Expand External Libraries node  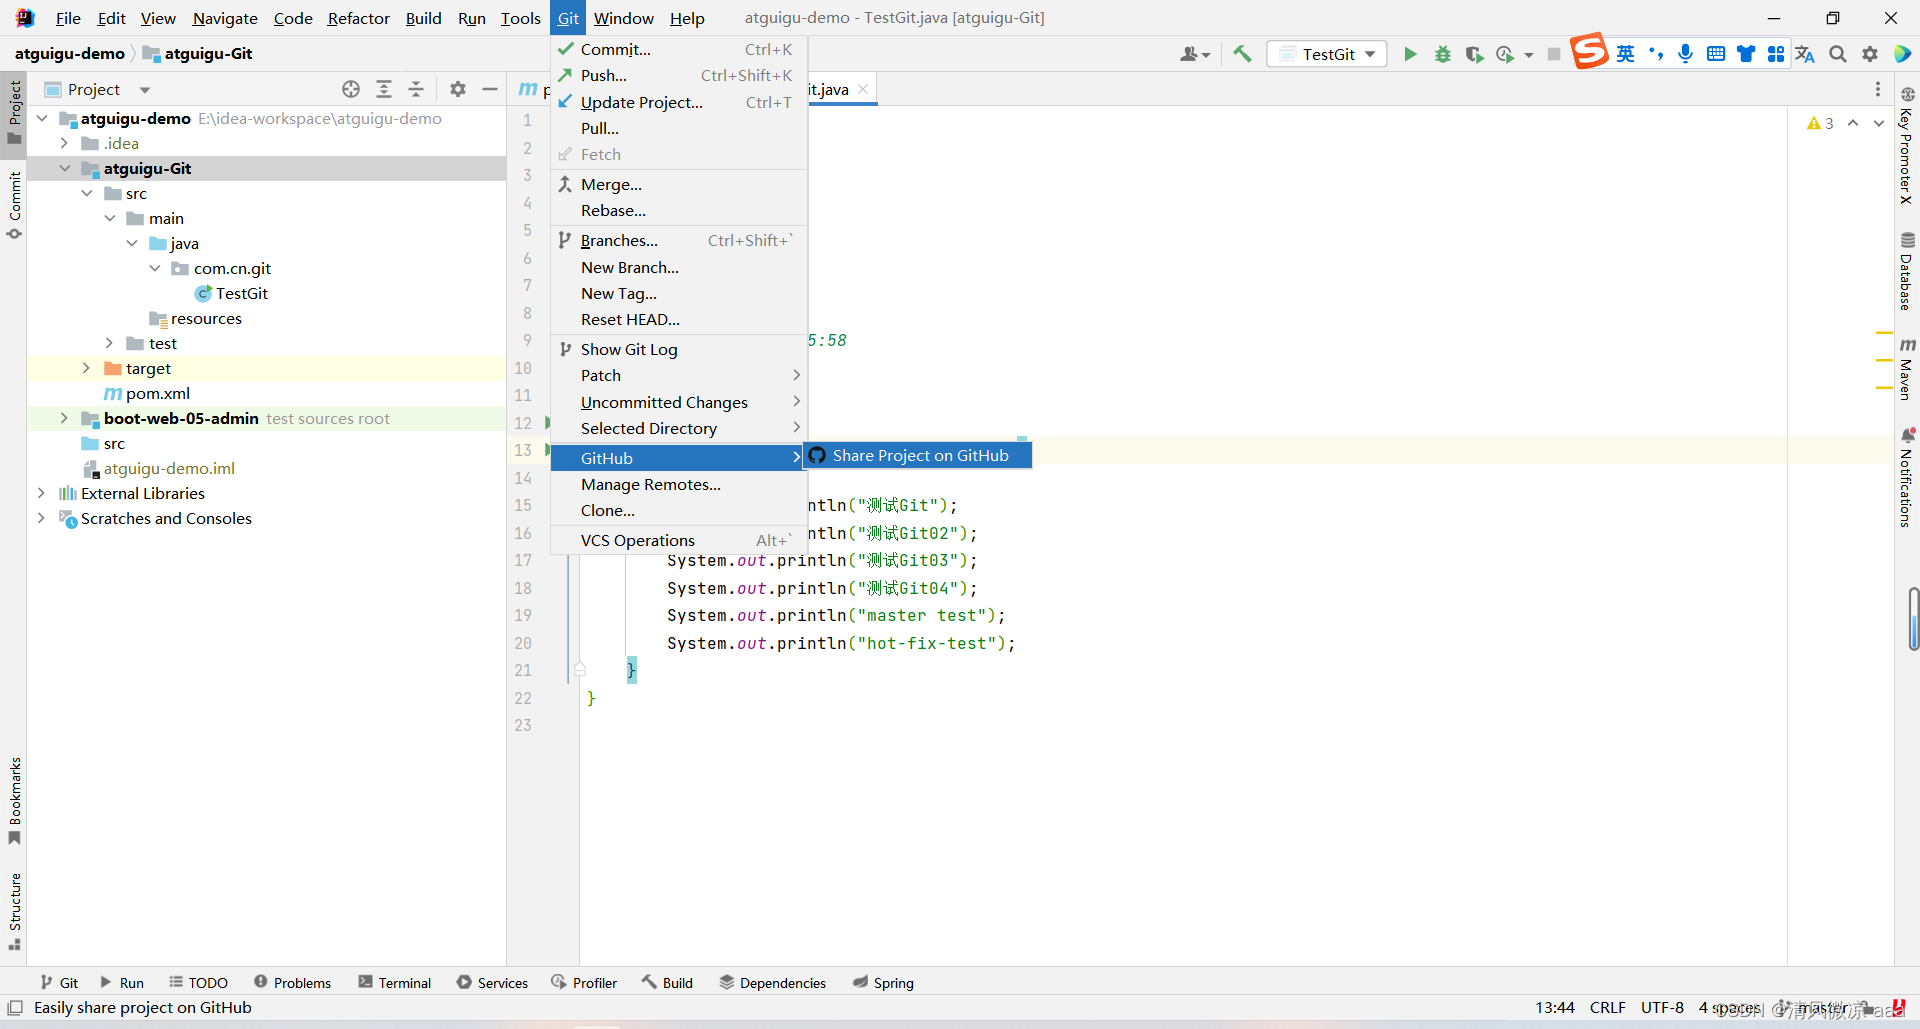pyautogui.click(x=41, y=493)
